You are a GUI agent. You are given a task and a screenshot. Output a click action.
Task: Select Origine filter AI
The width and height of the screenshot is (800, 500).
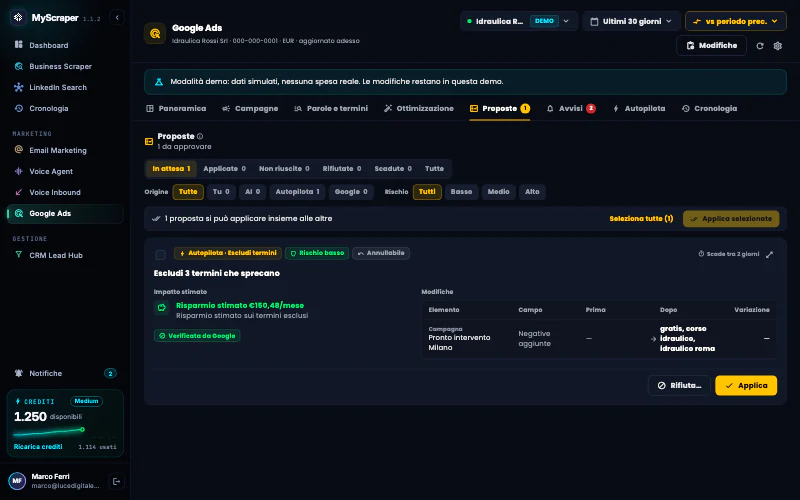[x=253, y=192]
